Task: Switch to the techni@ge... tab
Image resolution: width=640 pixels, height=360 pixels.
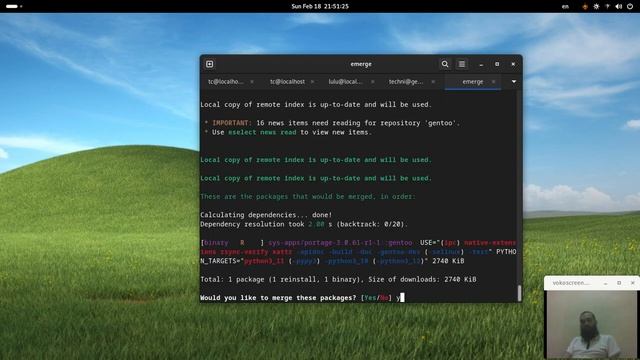Action: coord(406,82)
